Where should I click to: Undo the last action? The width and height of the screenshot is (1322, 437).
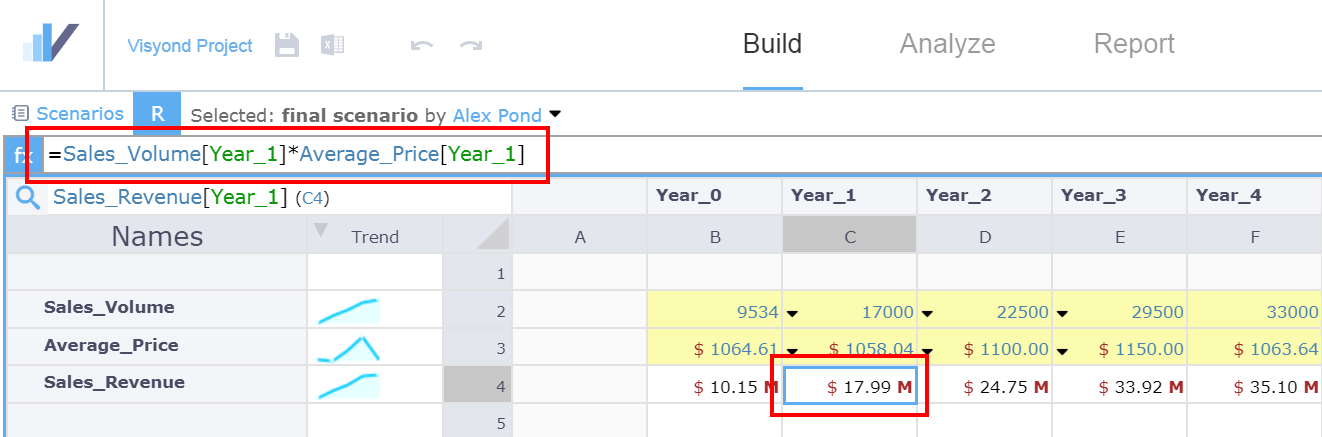coord(422,46)
